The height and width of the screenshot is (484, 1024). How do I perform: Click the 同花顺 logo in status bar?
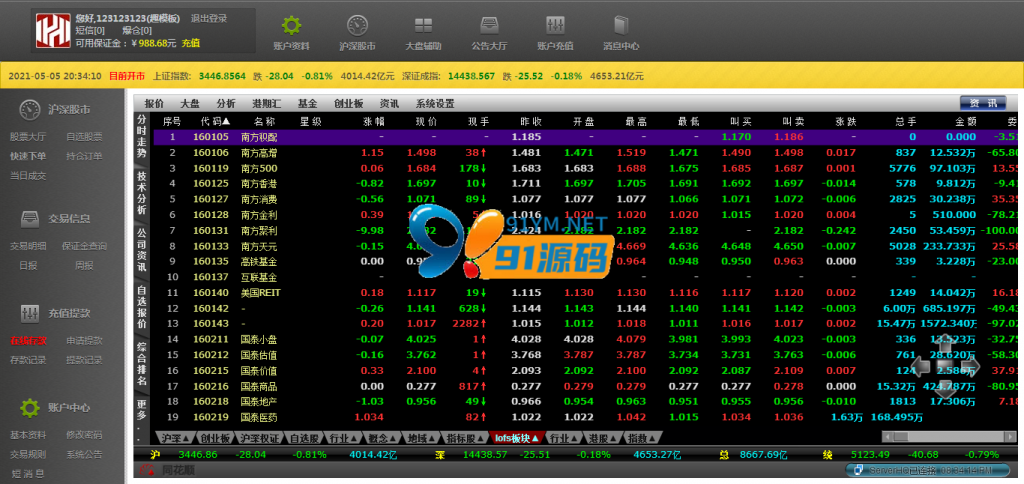165,470
